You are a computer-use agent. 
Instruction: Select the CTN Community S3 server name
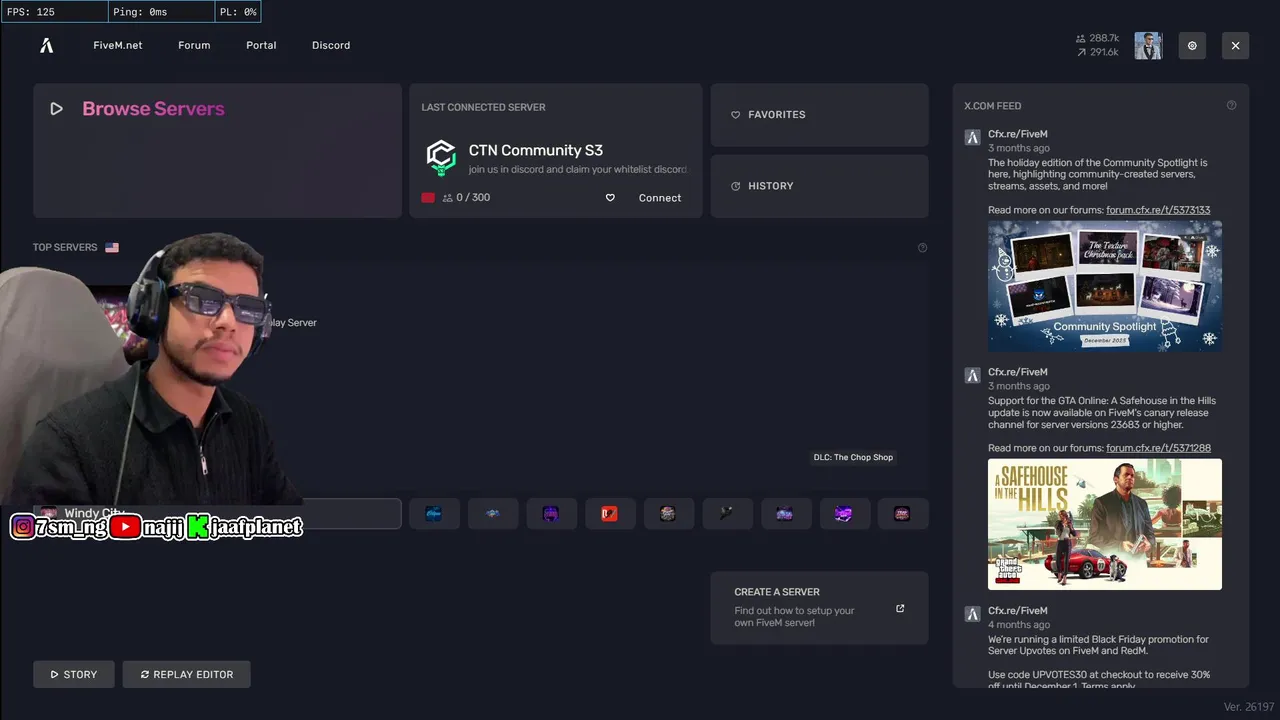tap(536, 150)
